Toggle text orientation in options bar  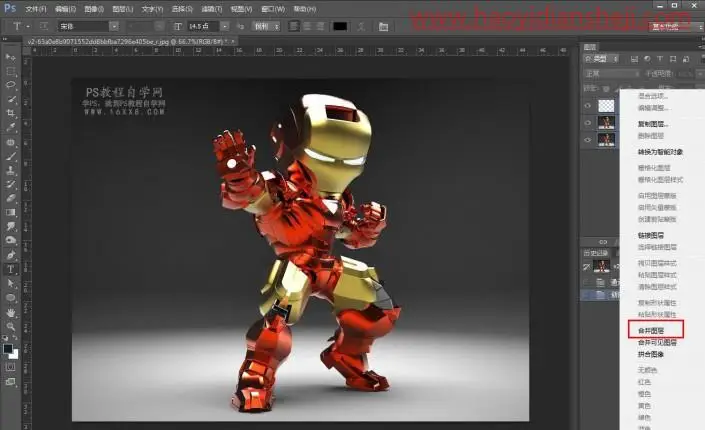pyautogui.click(x=44, y=27)
